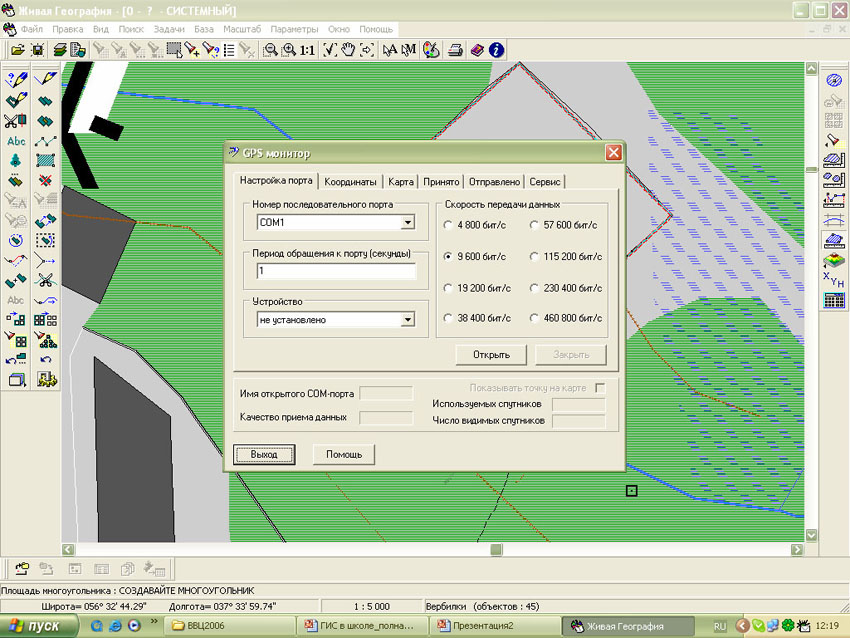Click the port polling period field
This screenshot has width=850, height=638.
tap(335, 271)
